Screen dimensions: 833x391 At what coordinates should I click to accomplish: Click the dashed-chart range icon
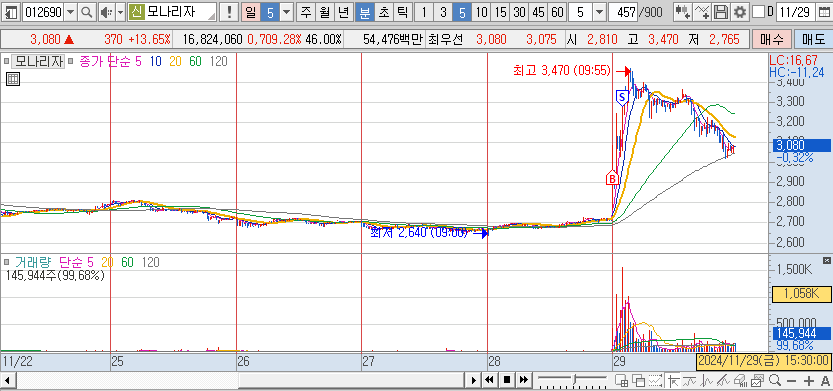(656, 380)
